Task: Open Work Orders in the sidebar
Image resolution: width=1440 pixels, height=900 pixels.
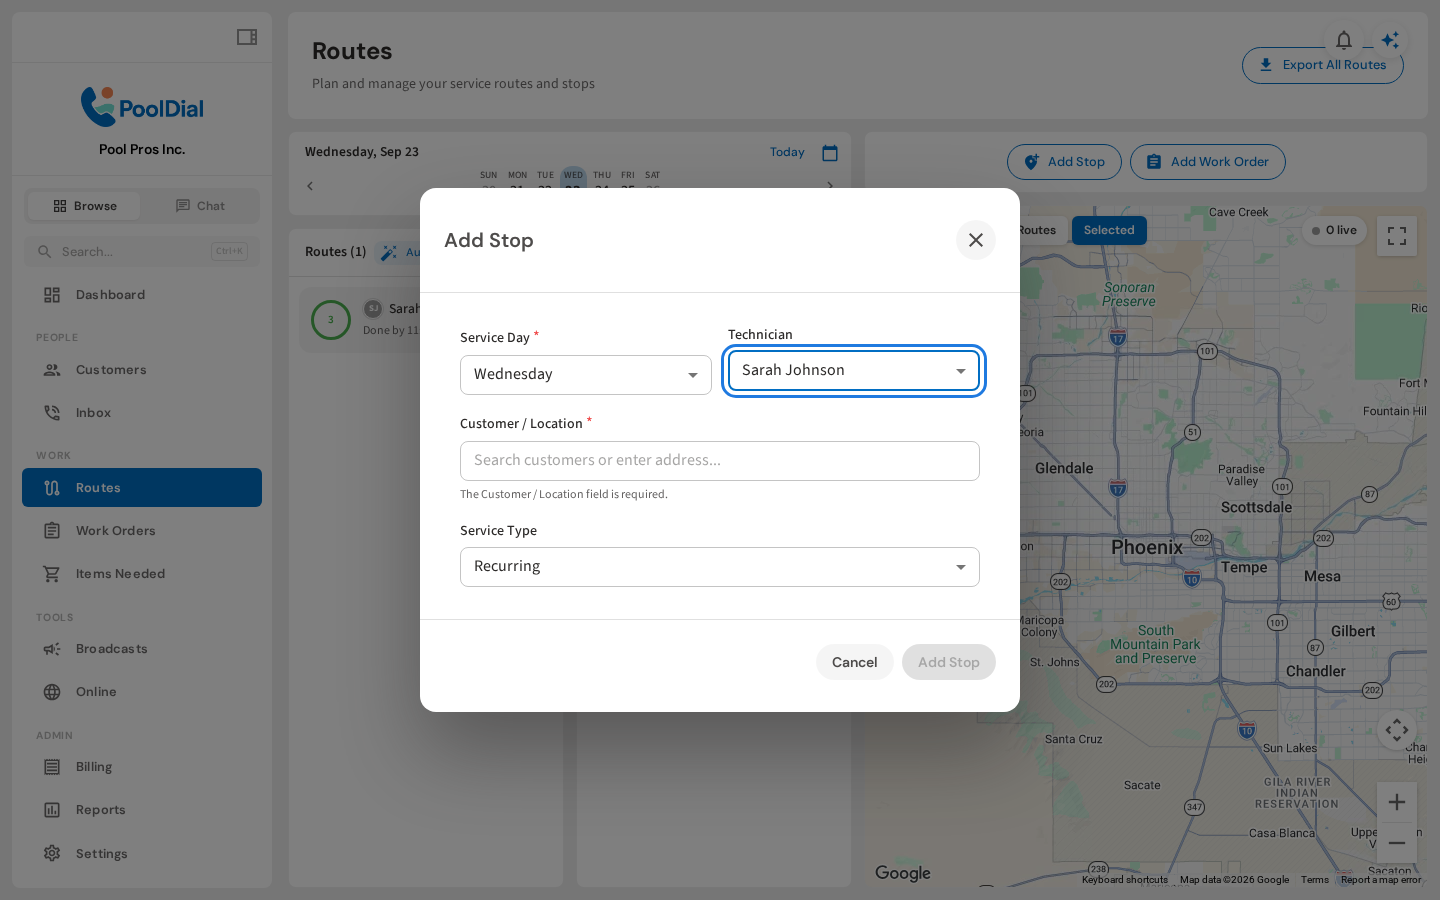Action: tap(142, 531)
